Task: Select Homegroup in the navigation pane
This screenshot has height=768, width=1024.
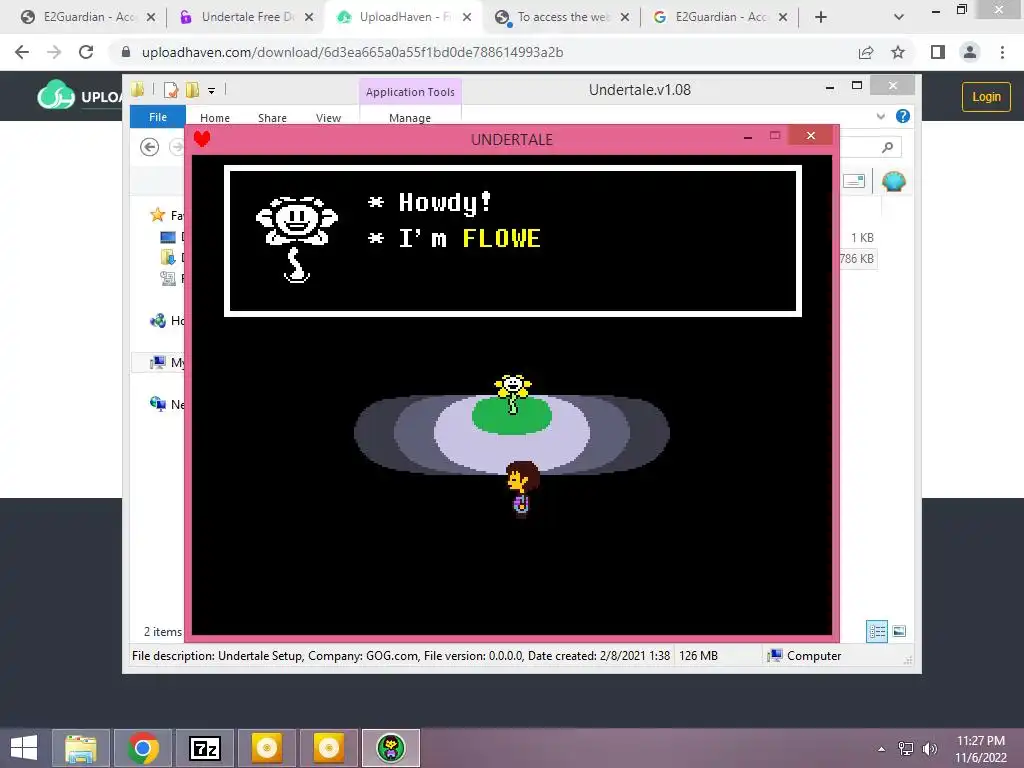Action: coord(158,321)
